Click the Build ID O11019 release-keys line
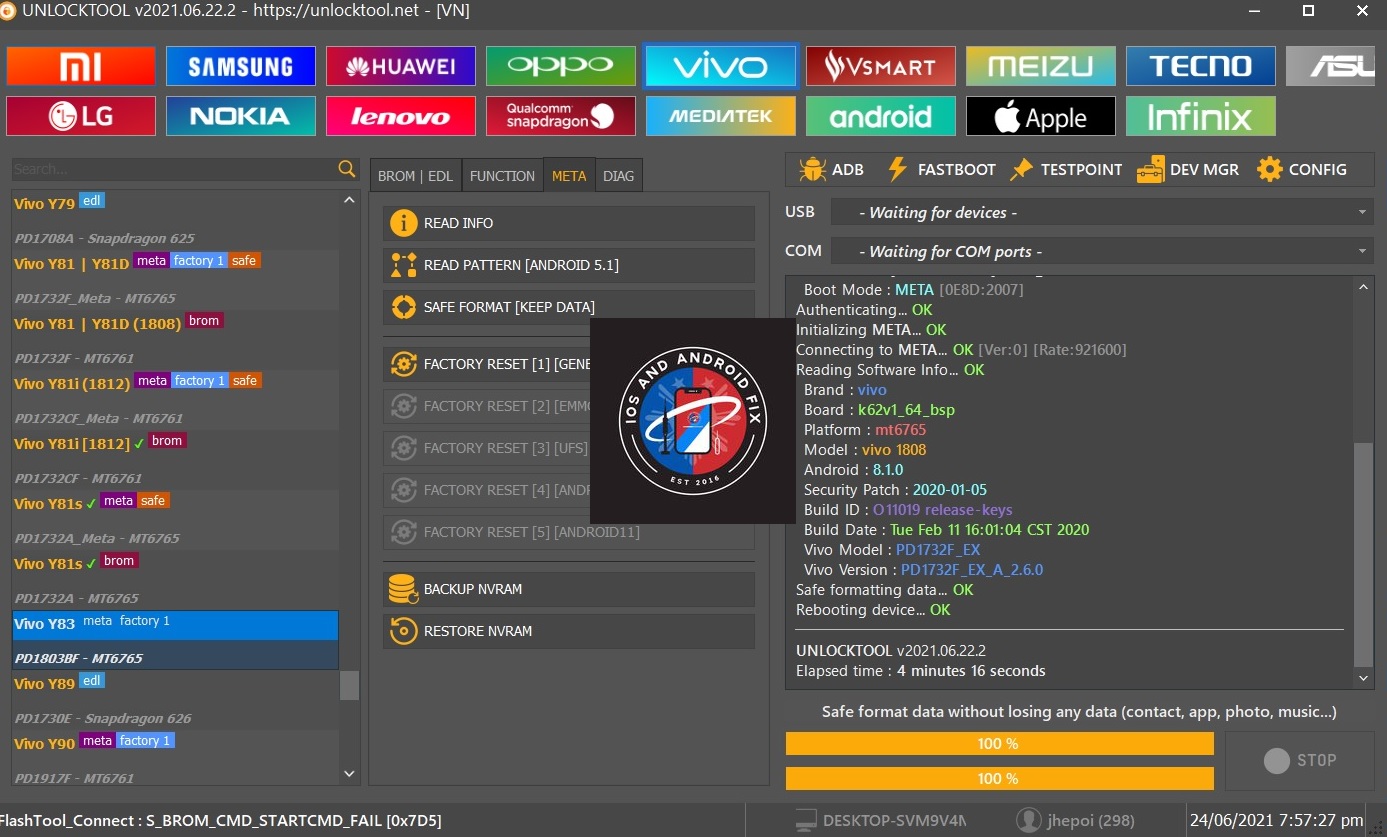This screenshot has width=1387, height=837. 908,510
